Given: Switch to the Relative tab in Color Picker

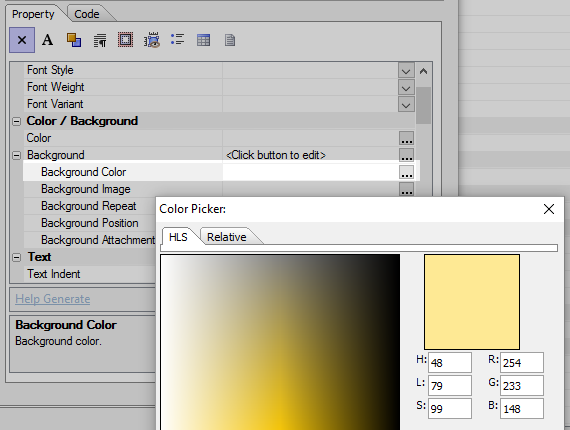Looking at the screenshot, I should [226, 237].
